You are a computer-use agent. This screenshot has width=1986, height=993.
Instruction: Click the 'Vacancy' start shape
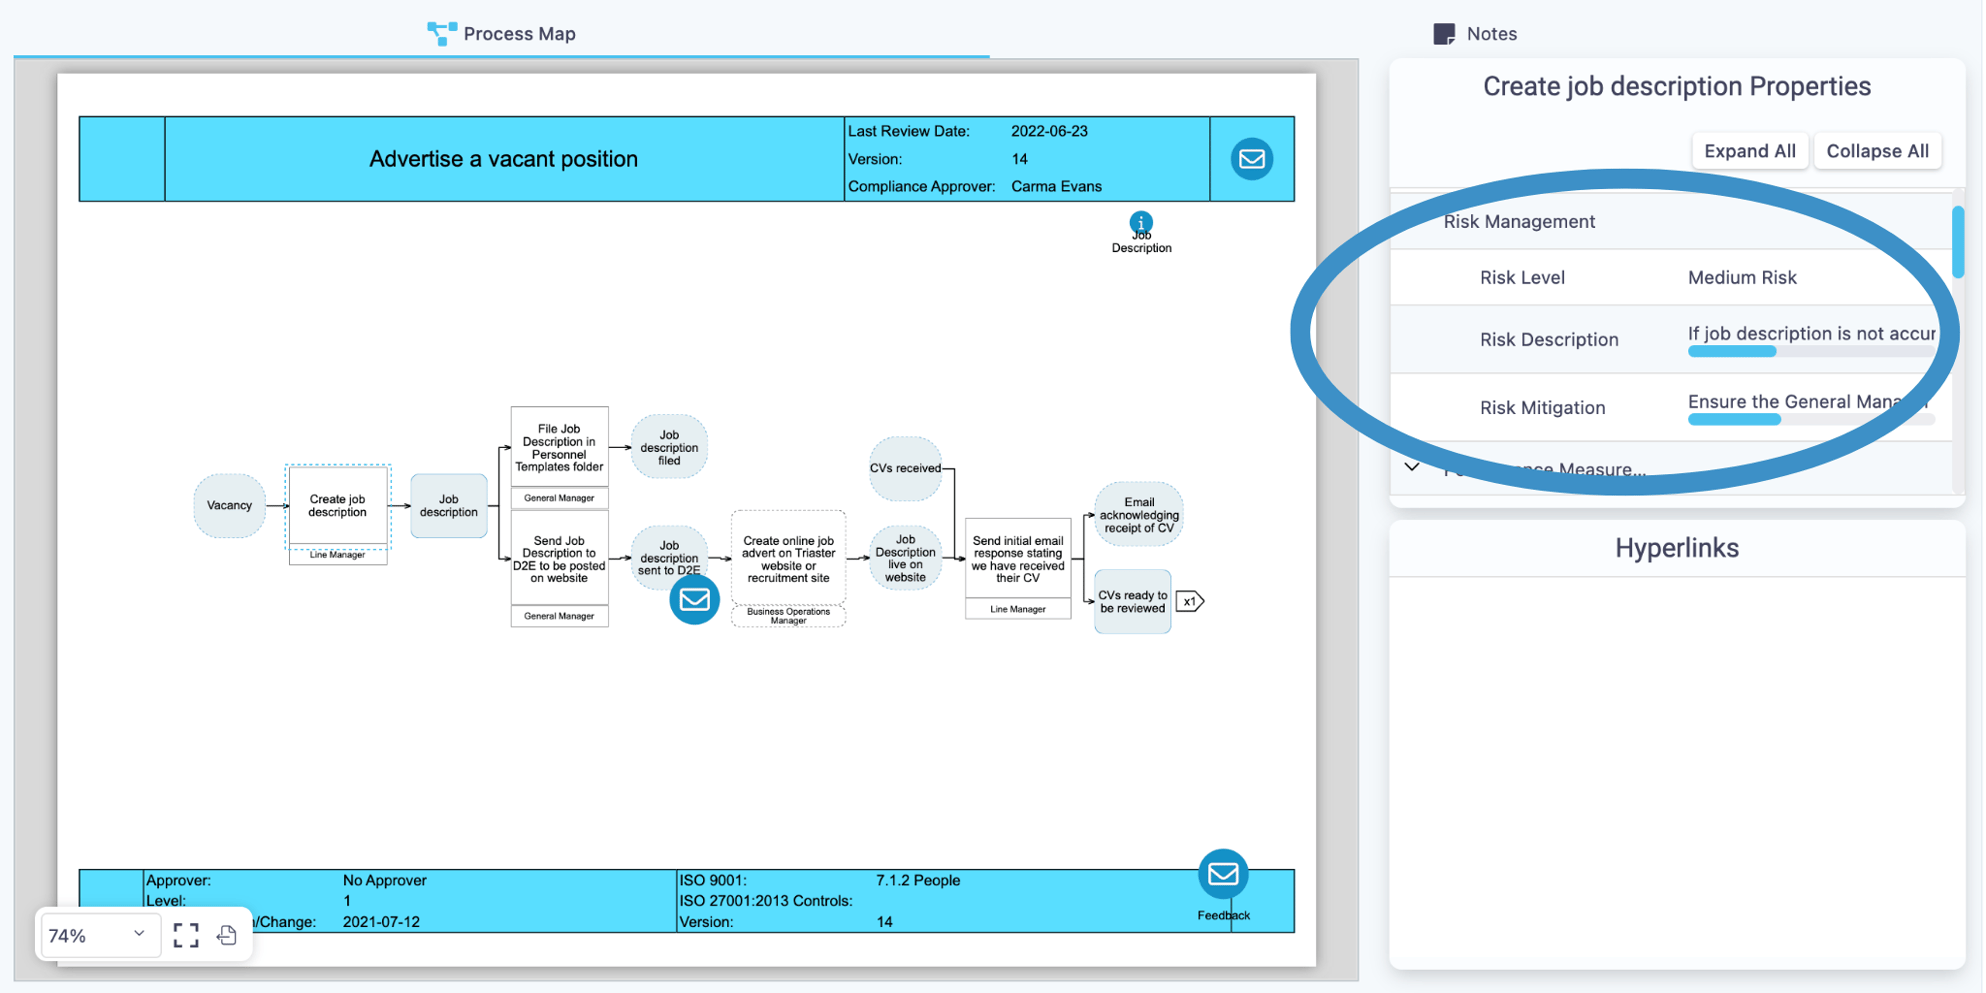tap(229, 506)
